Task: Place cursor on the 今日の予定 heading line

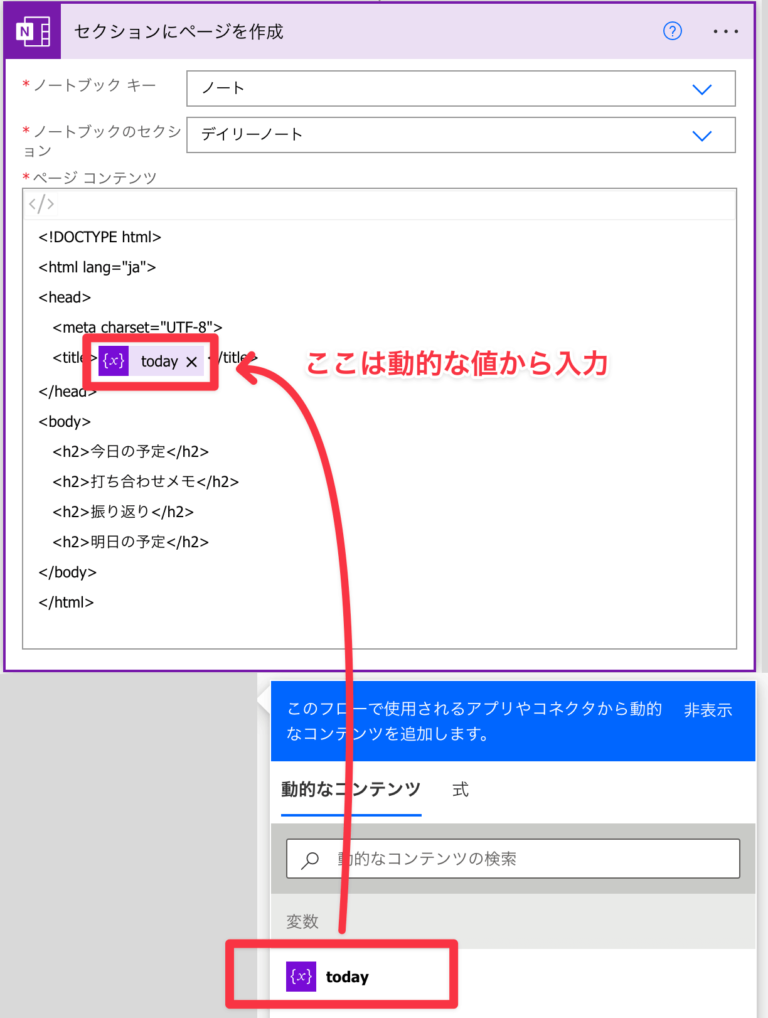Action: click(x=131, y=452)
